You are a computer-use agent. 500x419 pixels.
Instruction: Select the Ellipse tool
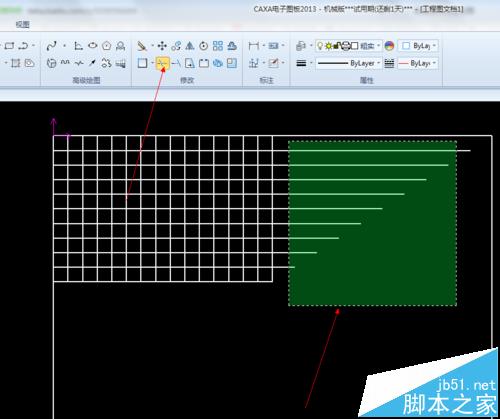pos(93,45)
